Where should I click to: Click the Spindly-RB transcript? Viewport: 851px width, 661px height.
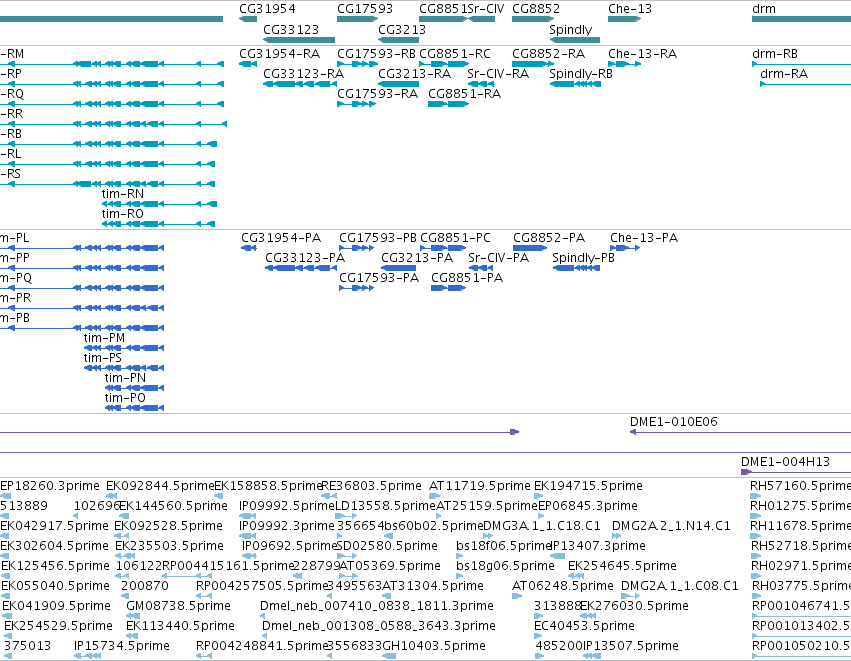[x=575, y=84]
